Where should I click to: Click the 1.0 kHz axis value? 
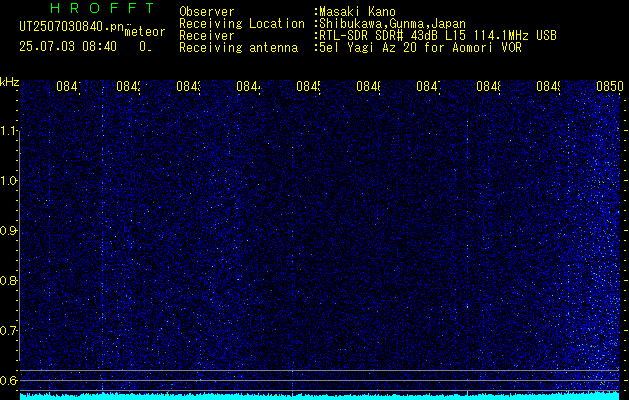click(x=9, y=181)
